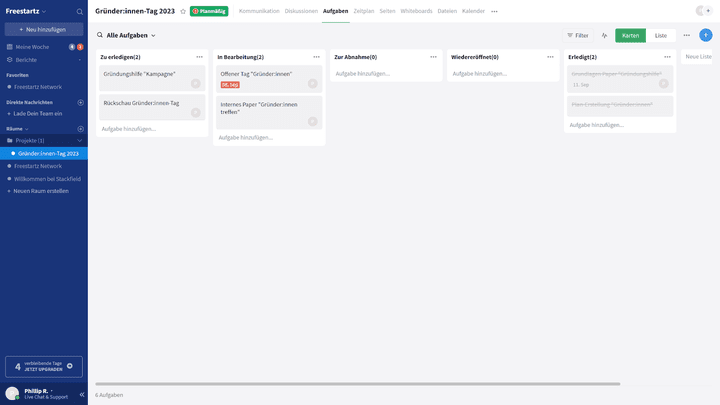Open the Zur Abnahme column options menu
Screen dimensions: 720x405
point(433,57)
